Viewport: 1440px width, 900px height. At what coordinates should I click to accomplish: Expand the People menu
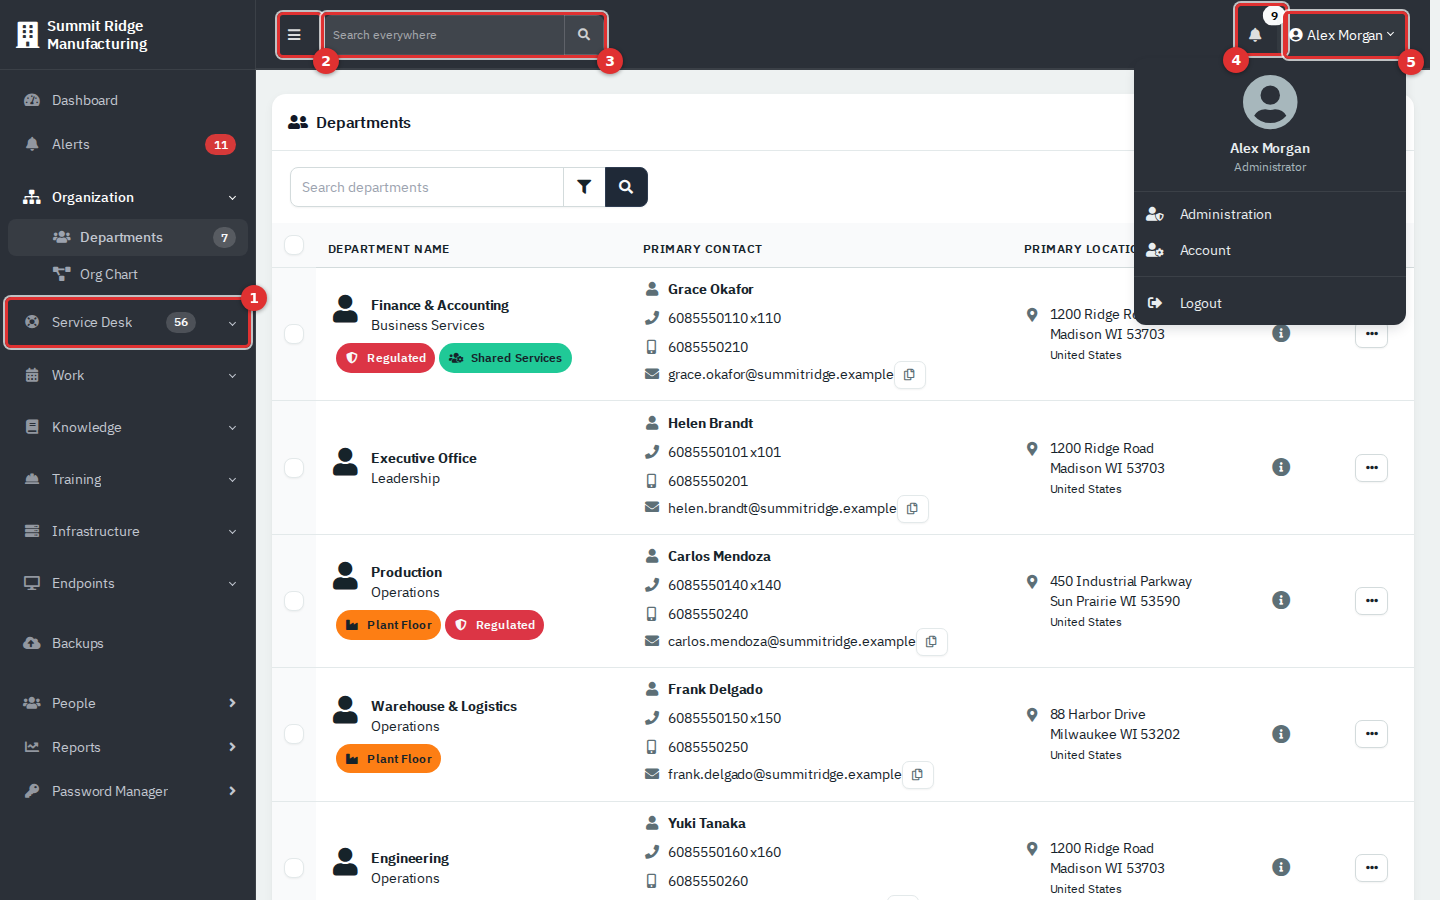(128, 703)
